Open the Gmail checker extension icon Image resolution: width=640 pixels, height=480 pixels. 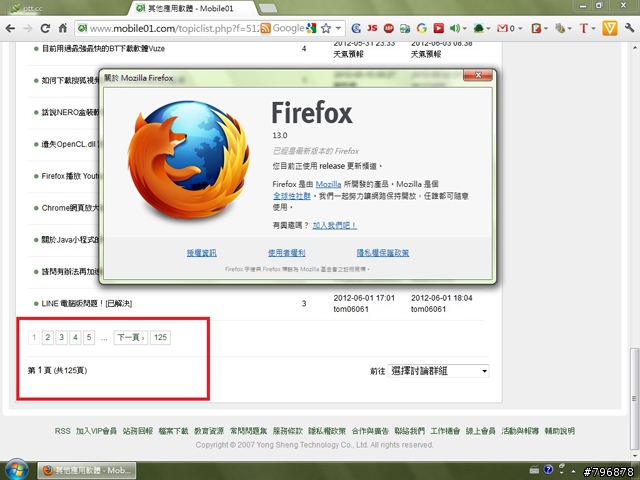[x=502, y=28]
